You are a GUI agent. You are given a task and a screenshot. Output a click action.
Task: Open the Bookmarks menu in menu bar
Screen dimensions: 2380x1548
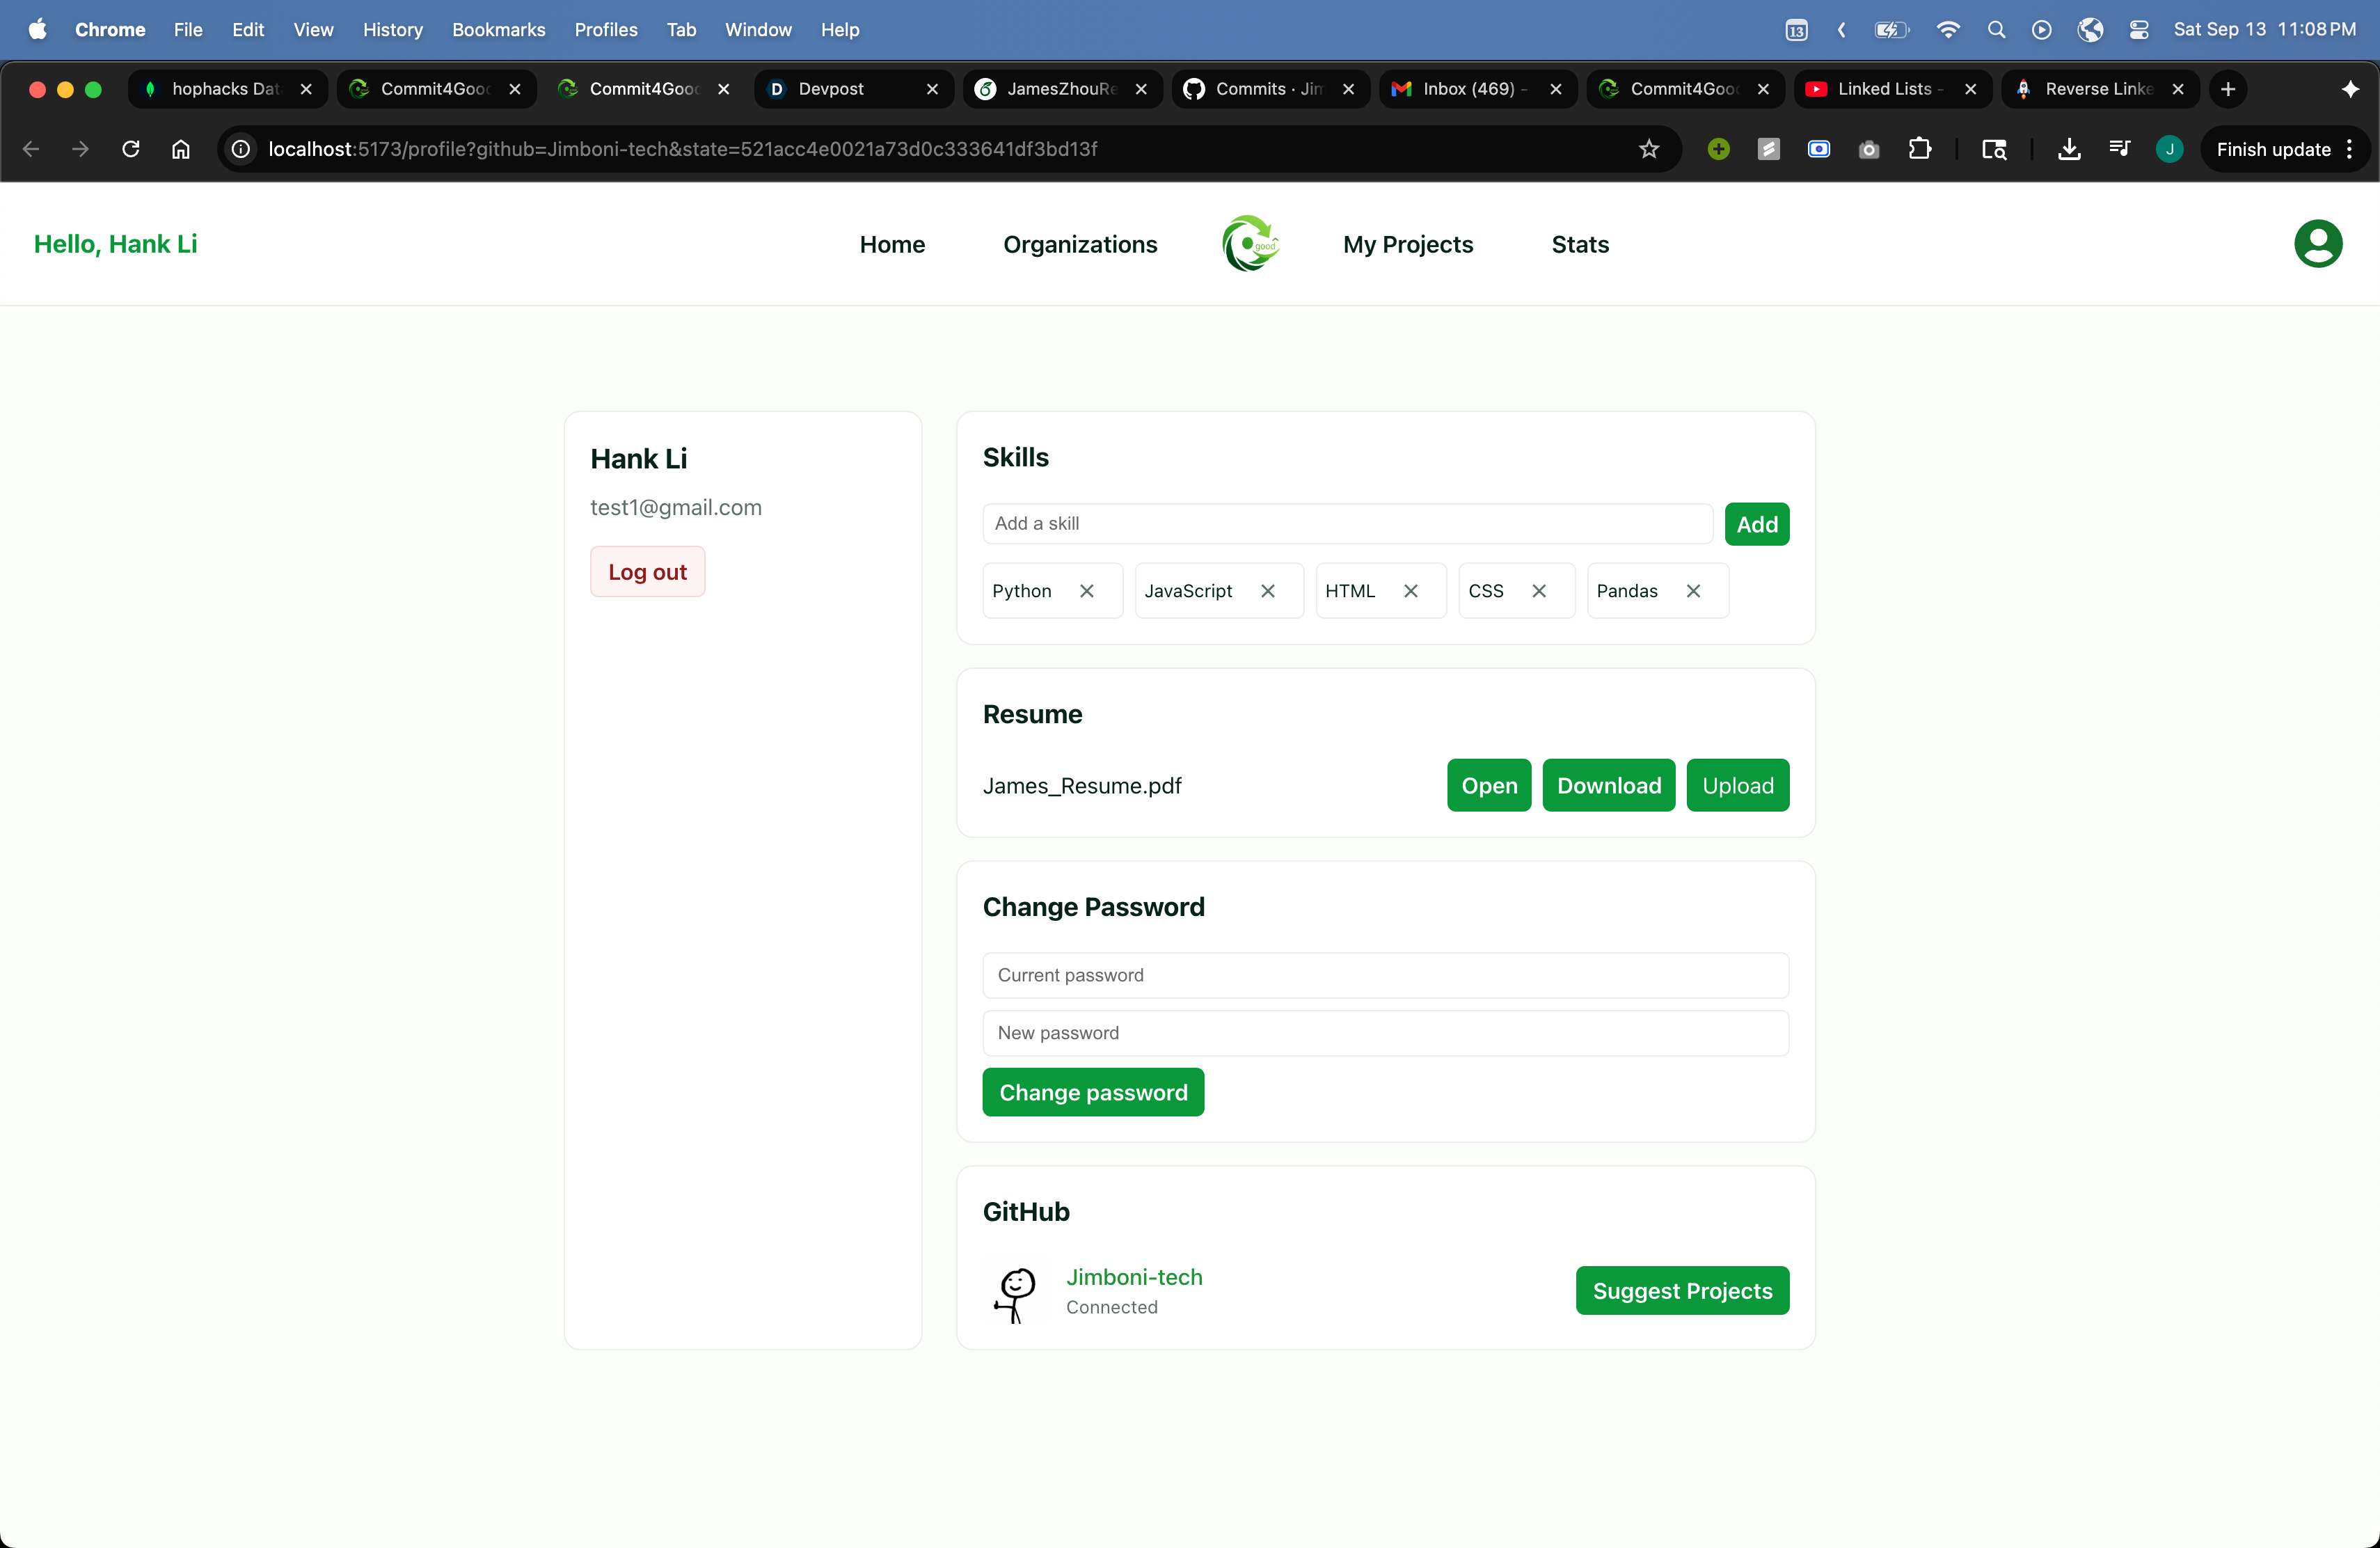coord(498,30)
